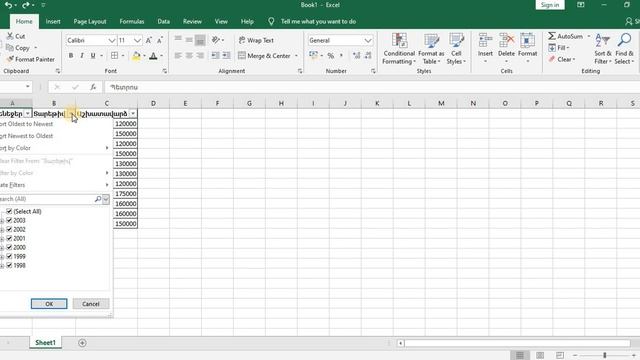Choose Sort Oldest to Newest
Image resolution: width=640 pixels, height=360 pixels.
pyautogui.click(x=26, y=124)
